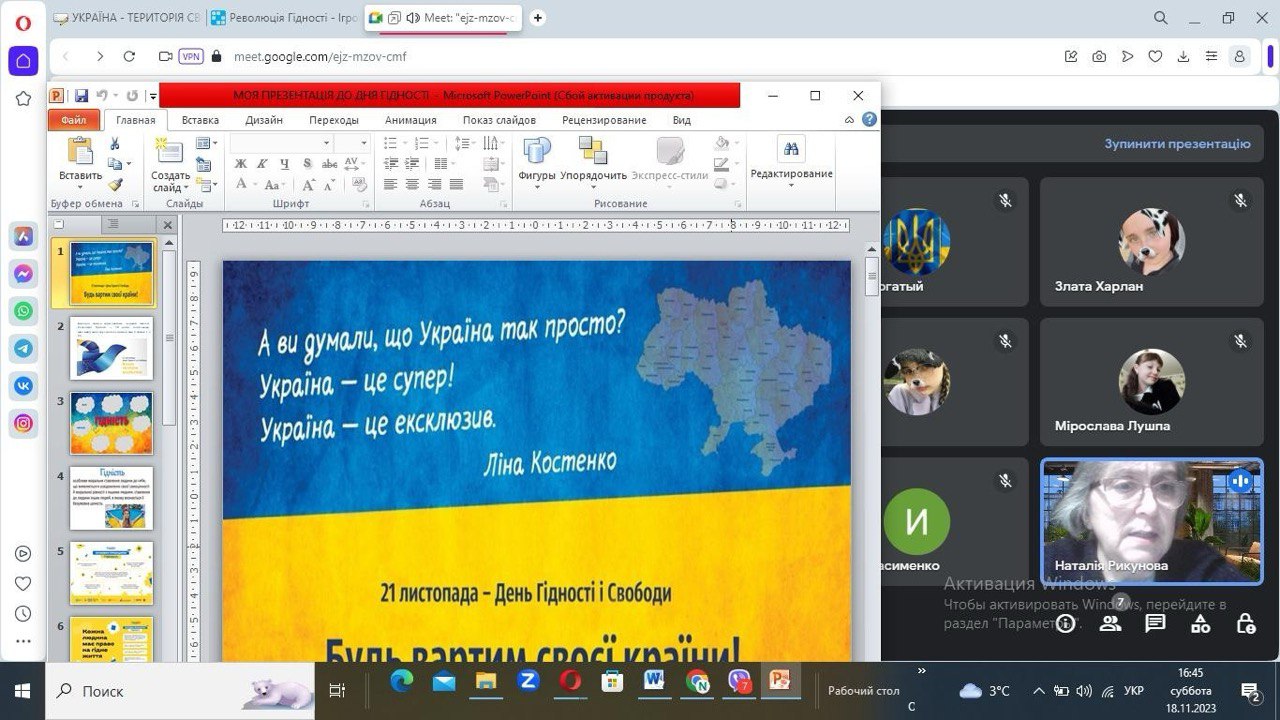Open Messenger in Opera sidebar

point(23,273)
